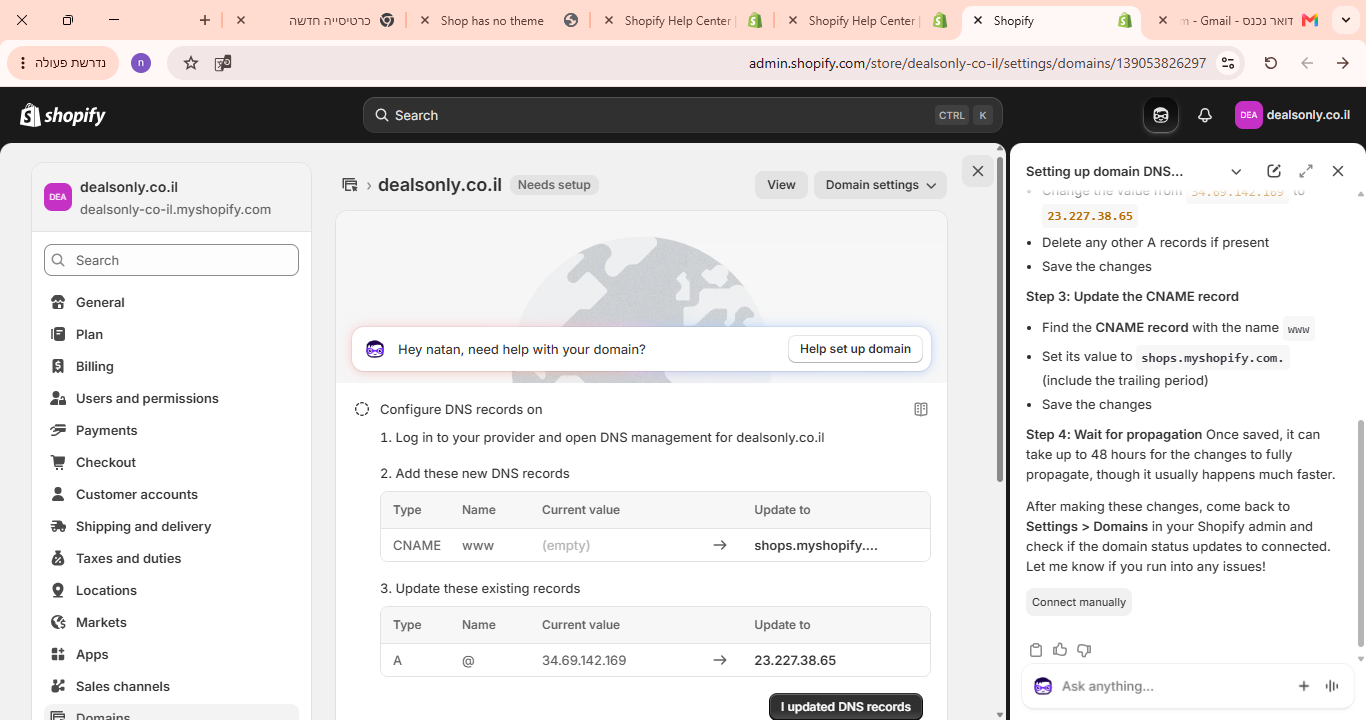Open Users and permissions
The height and width of the screenshot is (720, 1366).
[171, 398]
